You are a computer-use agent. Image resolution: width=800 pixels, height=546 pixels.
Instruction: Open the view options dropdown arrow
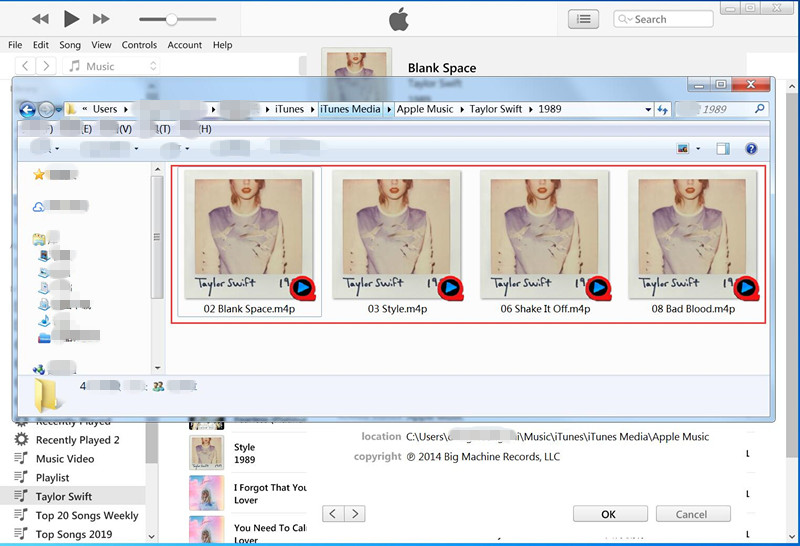click(698, 148)
